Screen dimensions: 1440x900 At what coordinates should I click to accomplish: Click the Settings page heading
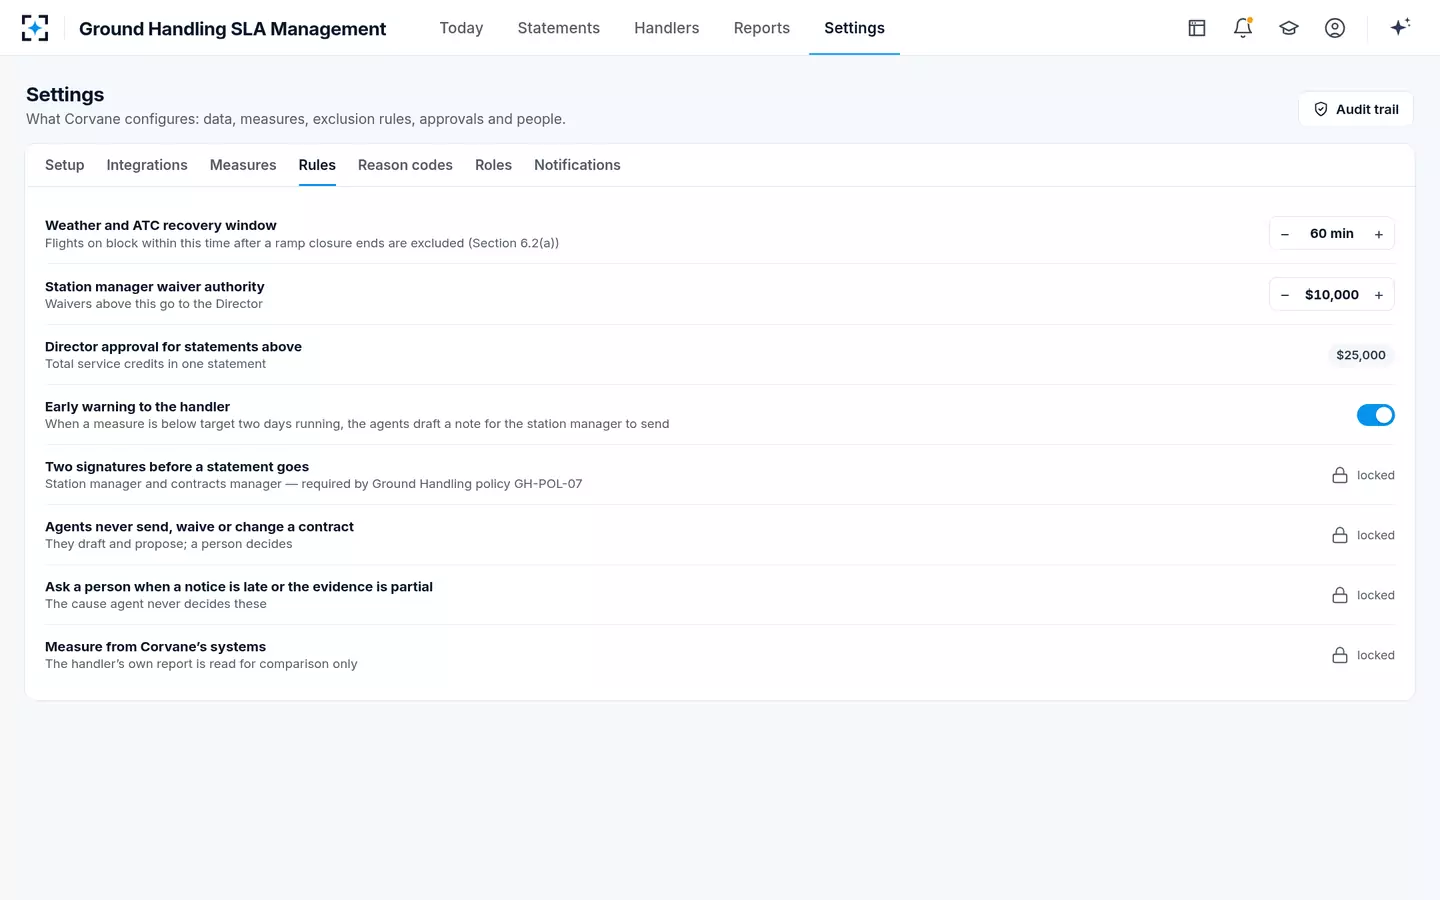pos(65,94)
